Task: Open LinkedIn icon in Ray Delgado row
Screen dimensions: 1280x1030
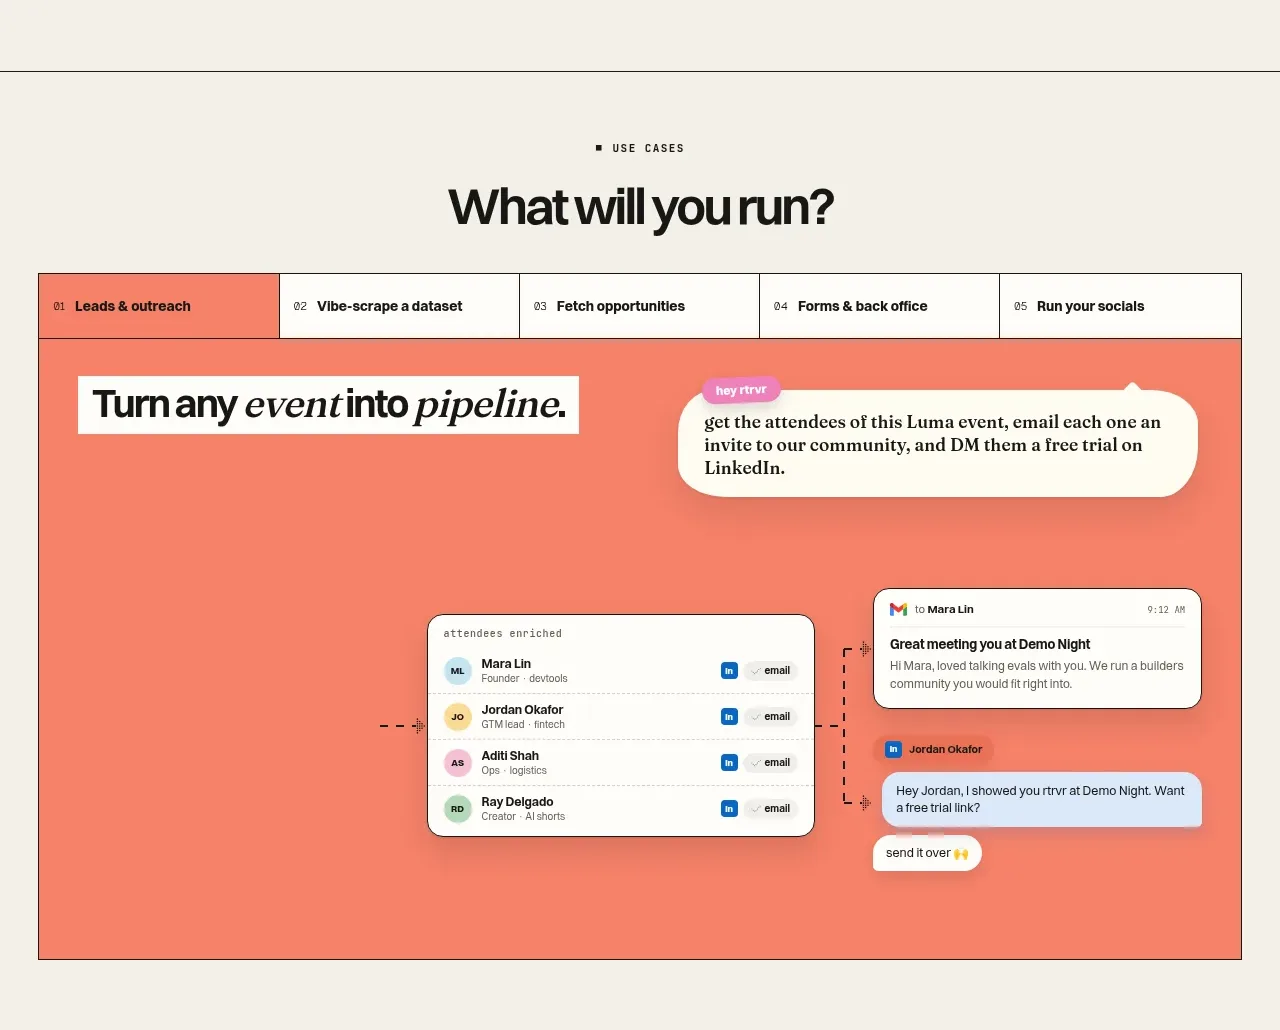Action: pyautogui.click(x=729, y=809)
